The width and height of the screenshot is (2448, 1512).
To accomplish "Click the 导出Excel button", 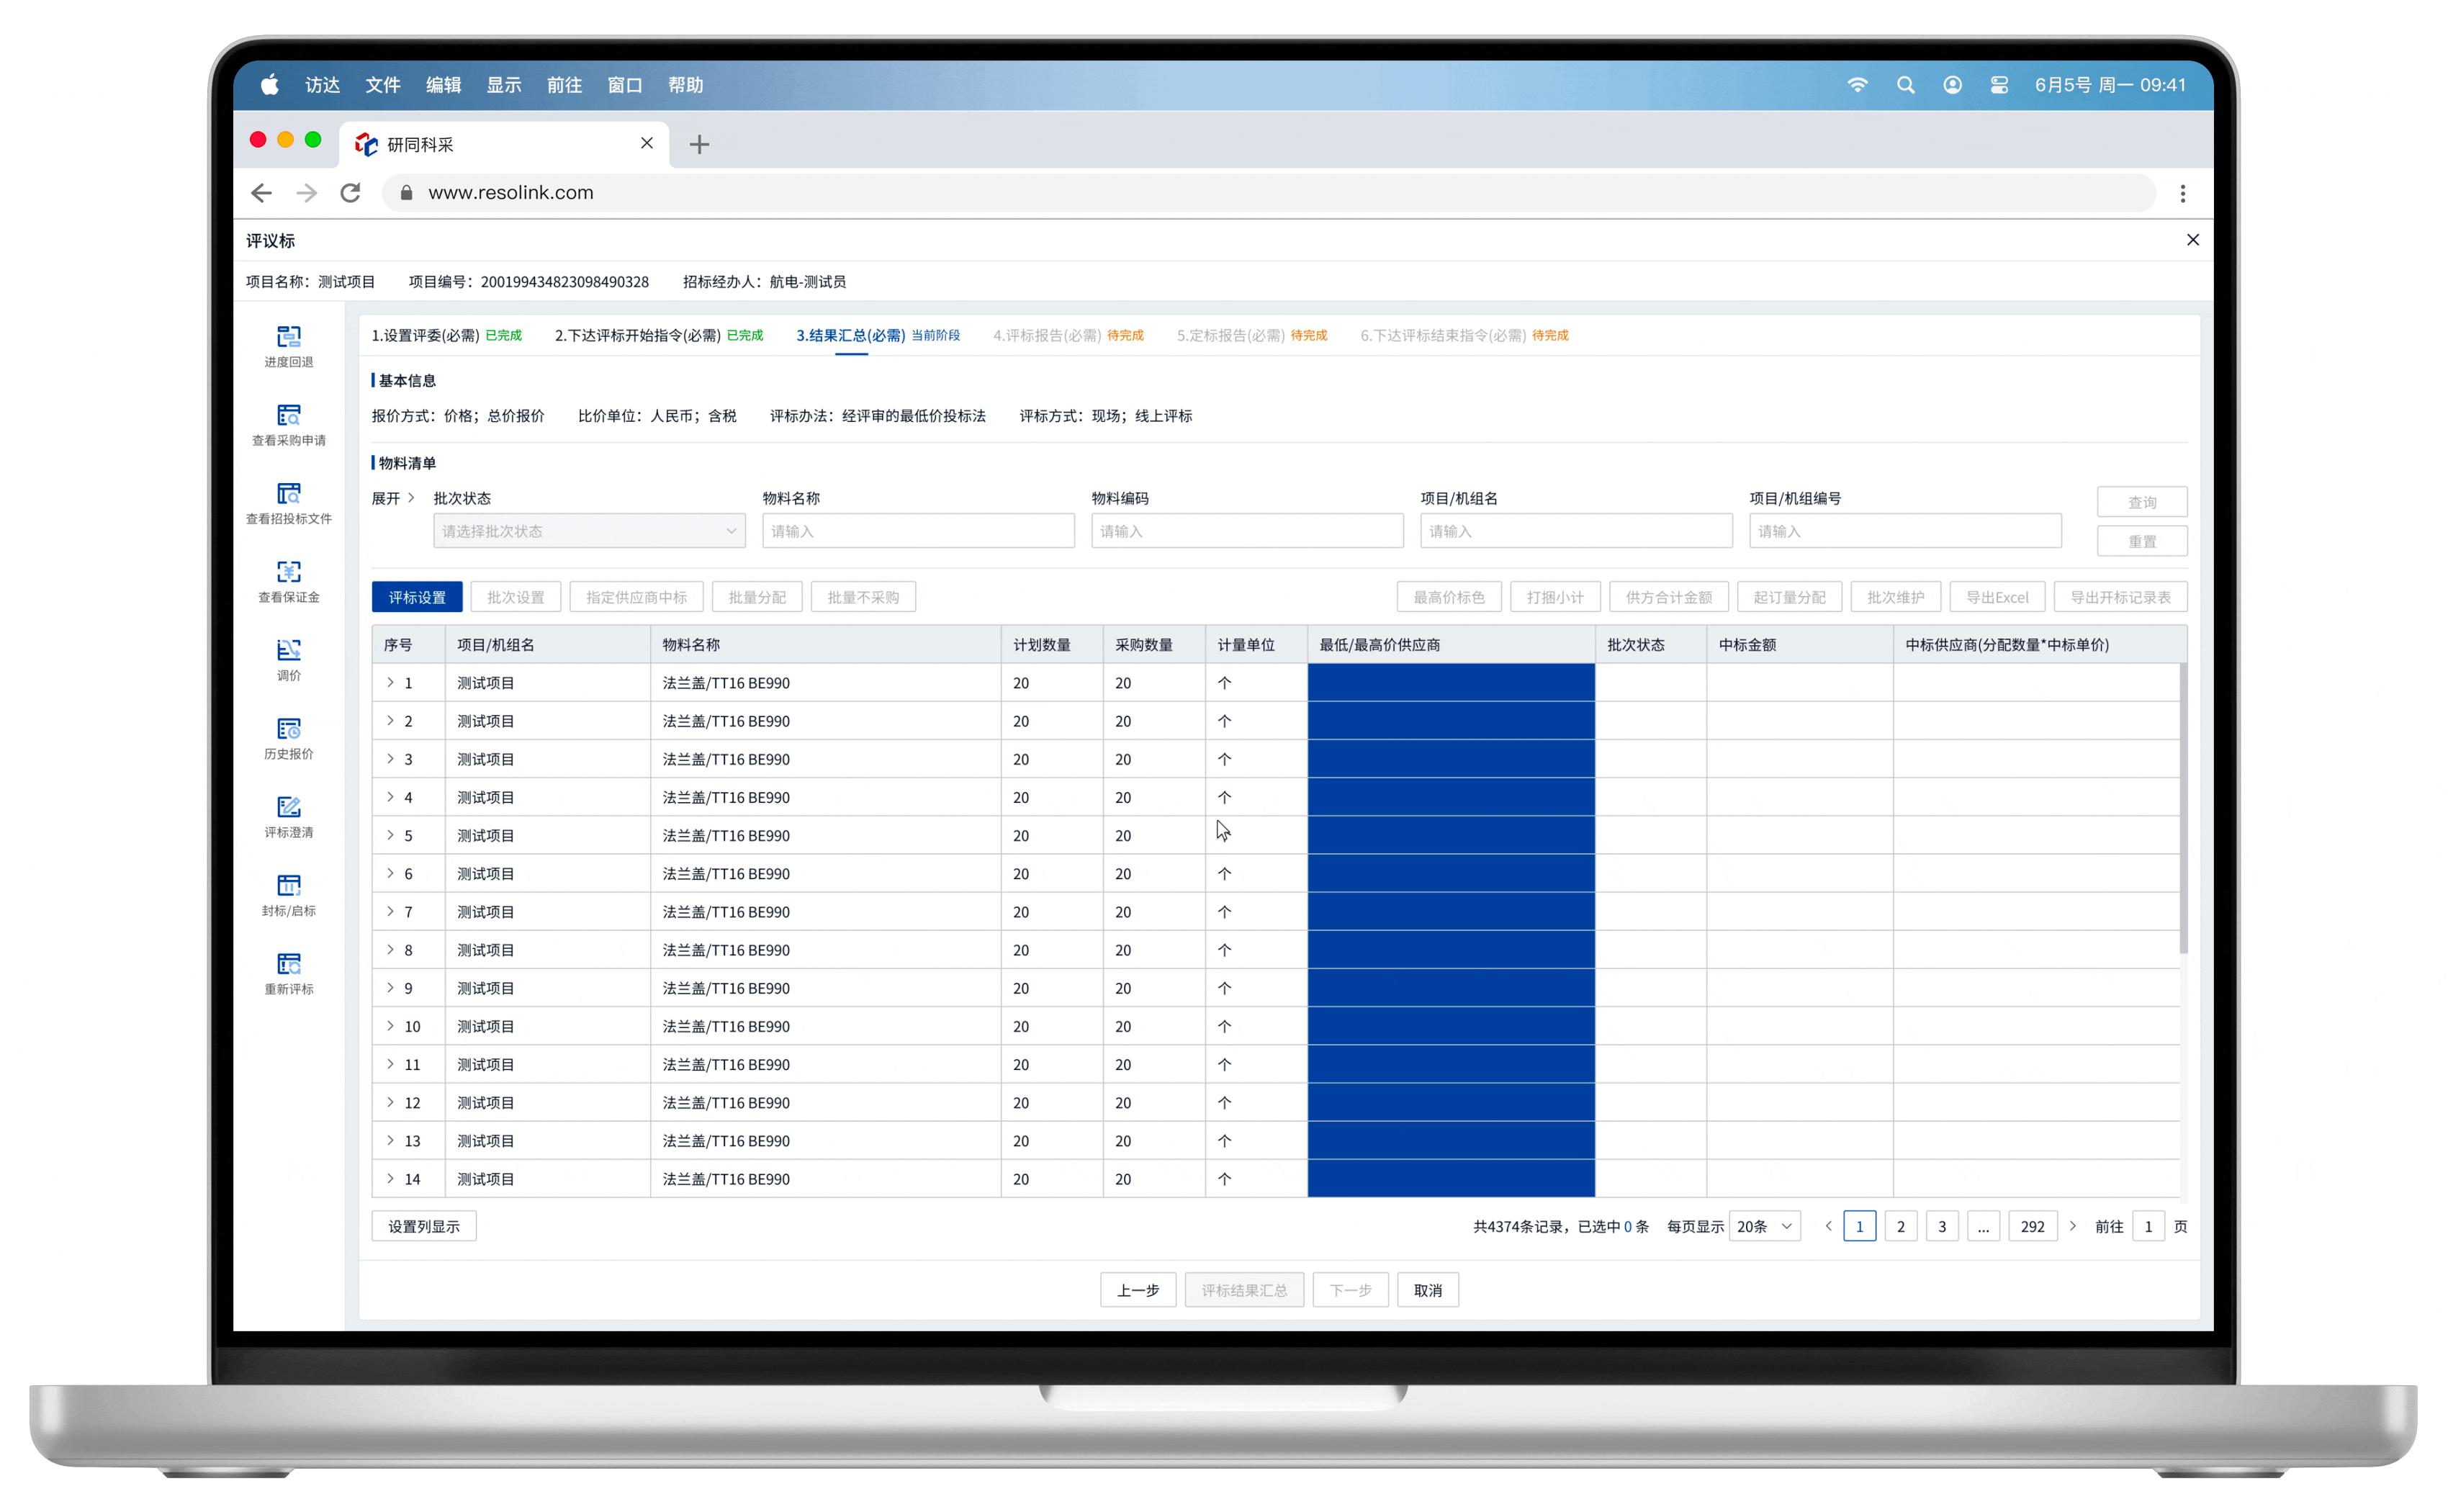I will (1997, 597).
